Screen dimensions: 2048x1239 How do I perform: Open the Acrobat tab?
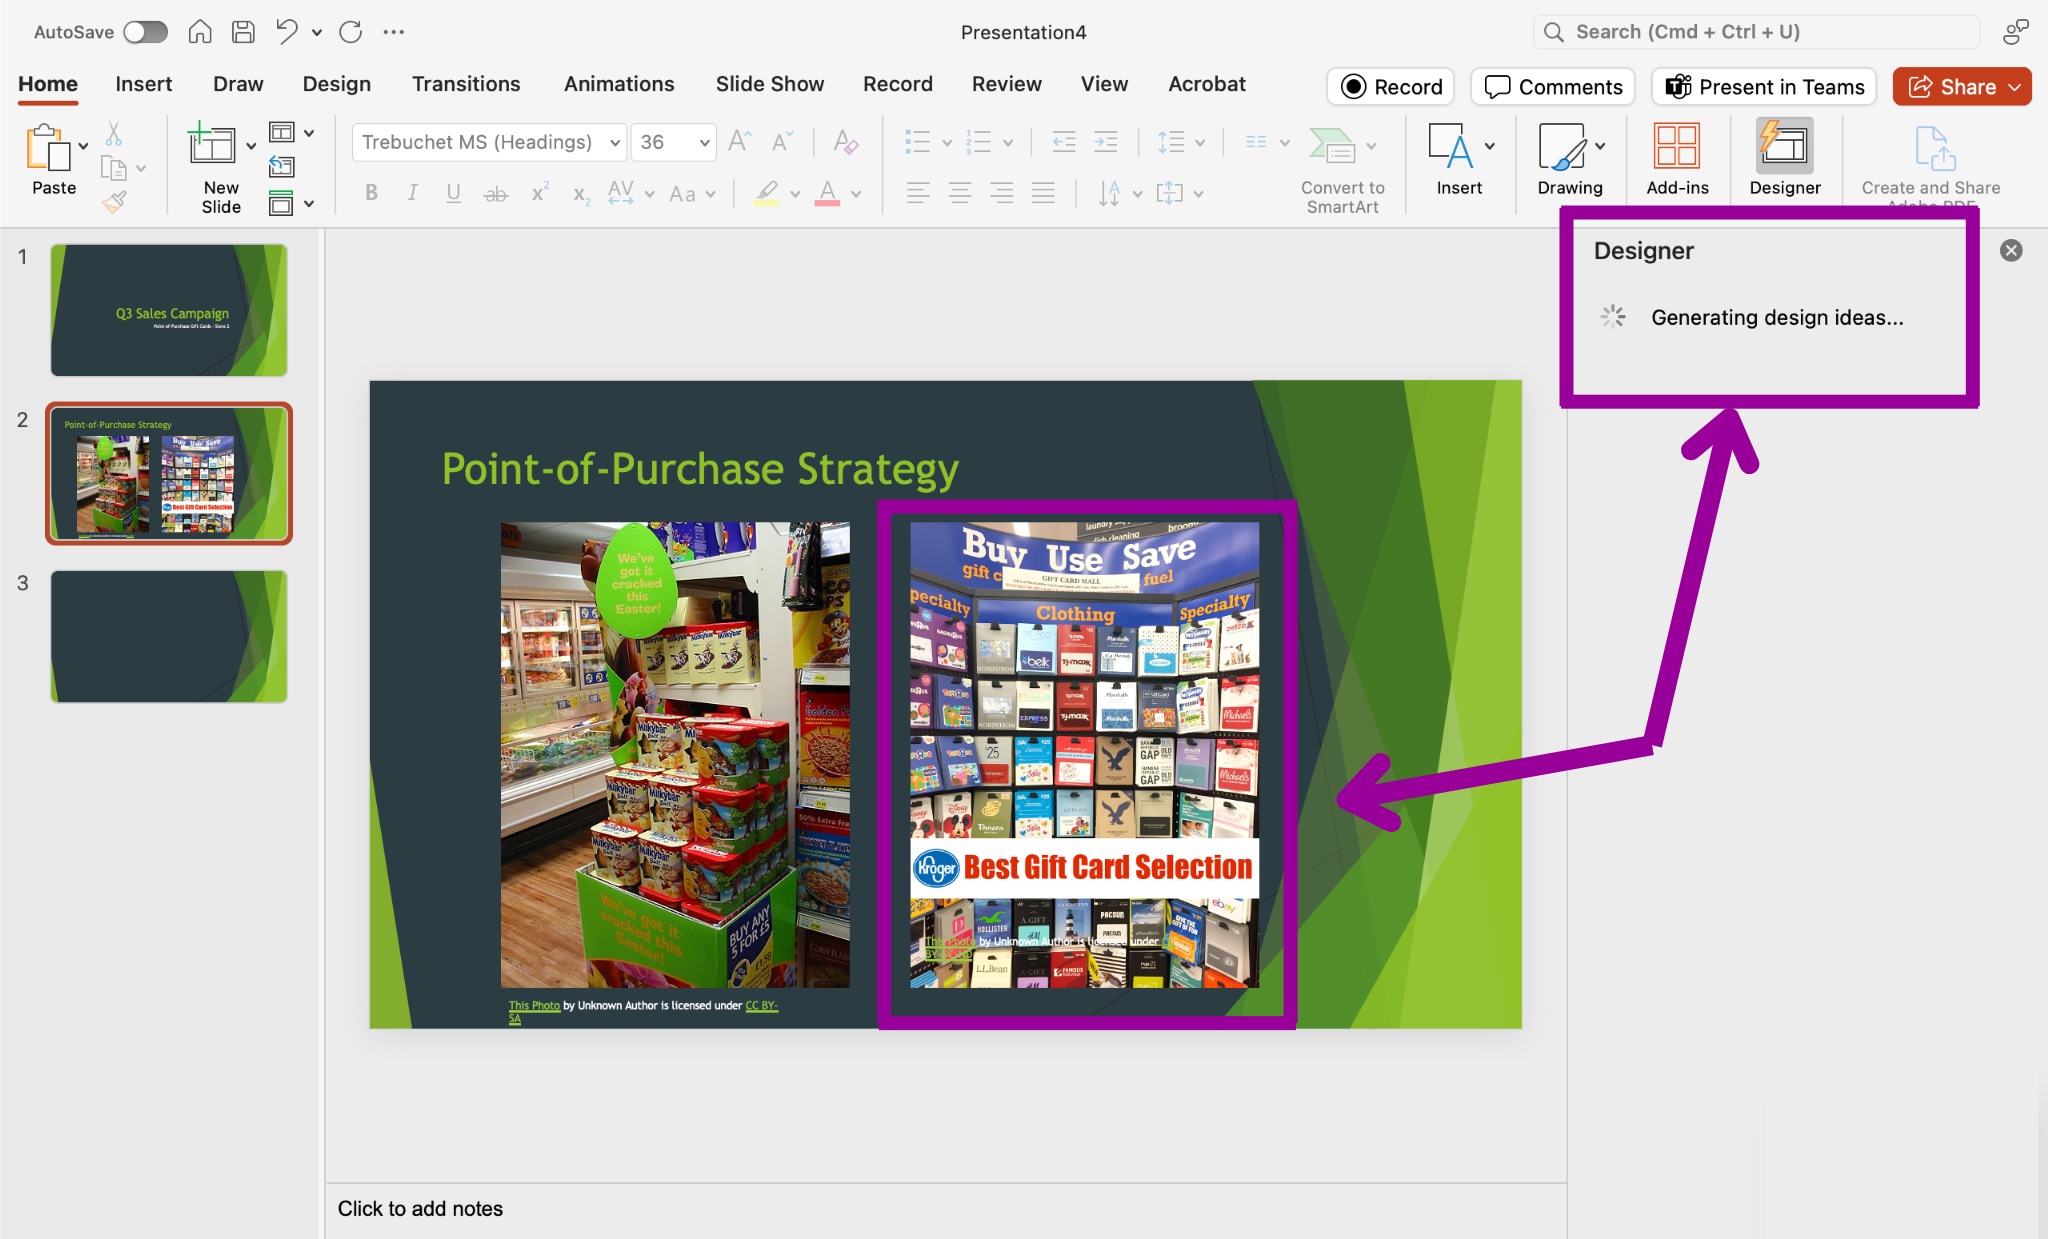point(1207,84)
